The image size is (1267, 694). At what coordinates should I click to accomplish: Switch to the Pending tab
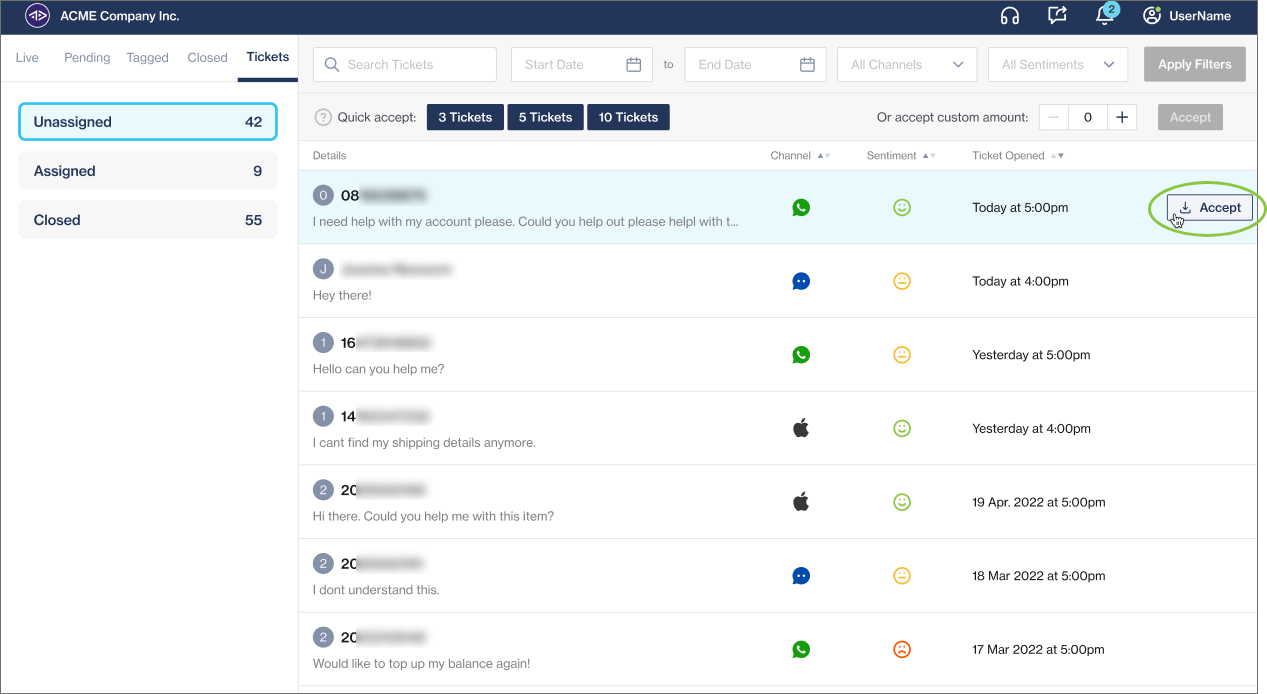[87, 58]
